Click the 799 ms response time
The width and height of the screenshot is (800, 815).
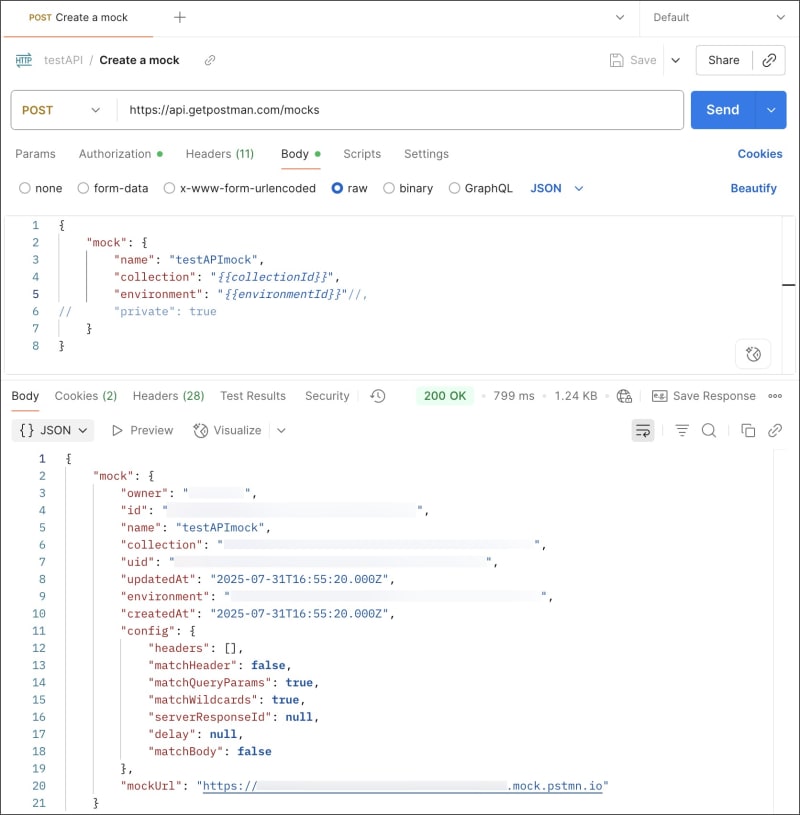[514, 396]
